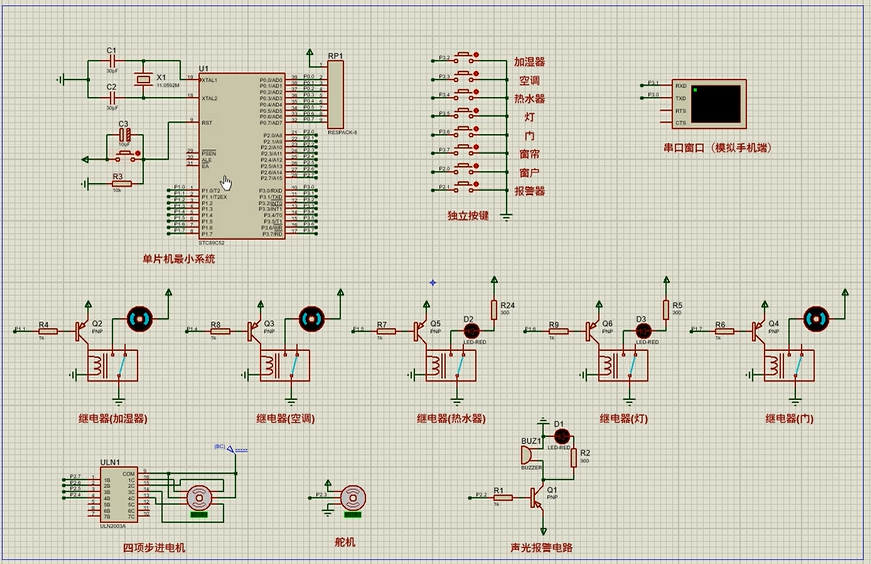
Task: Click the STC89C52 microcontroller chip U1
Action: point(241,155)
